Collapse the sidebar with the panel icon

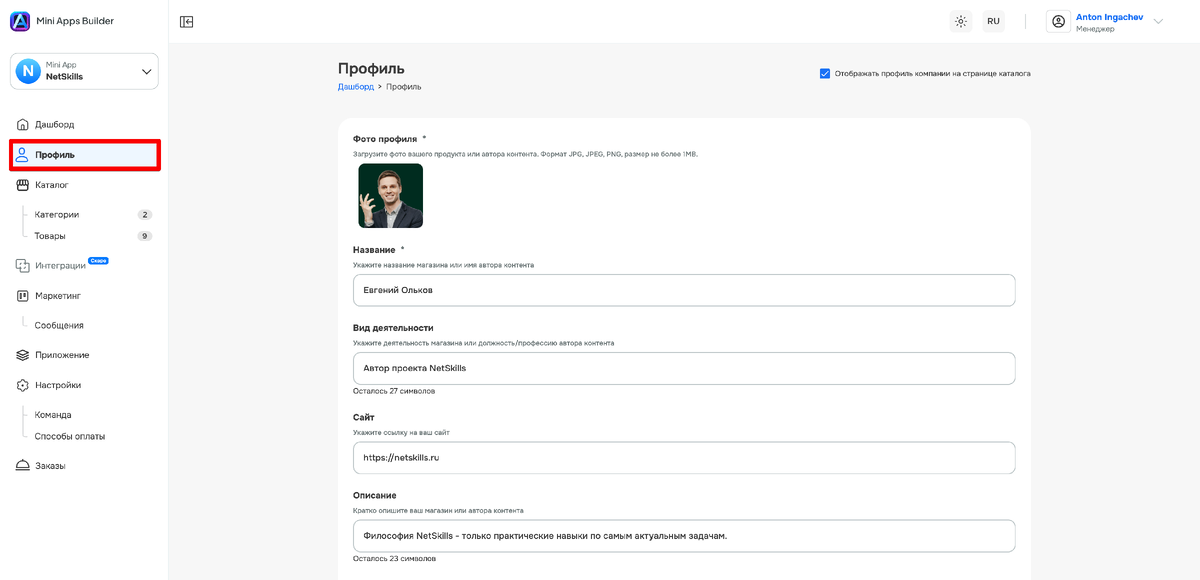(x=186, y=20)
